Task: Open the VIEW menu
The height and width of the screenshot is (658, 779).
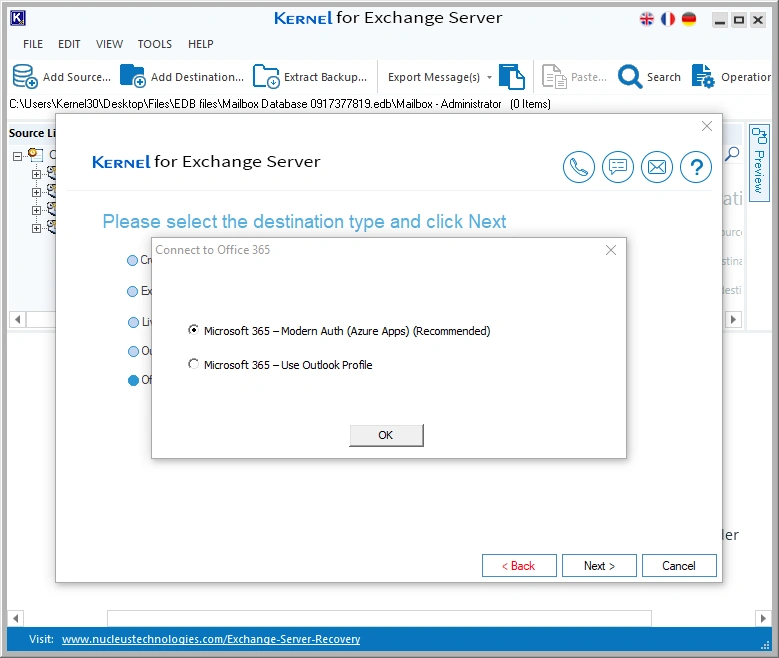Action: tap(109, 44)
